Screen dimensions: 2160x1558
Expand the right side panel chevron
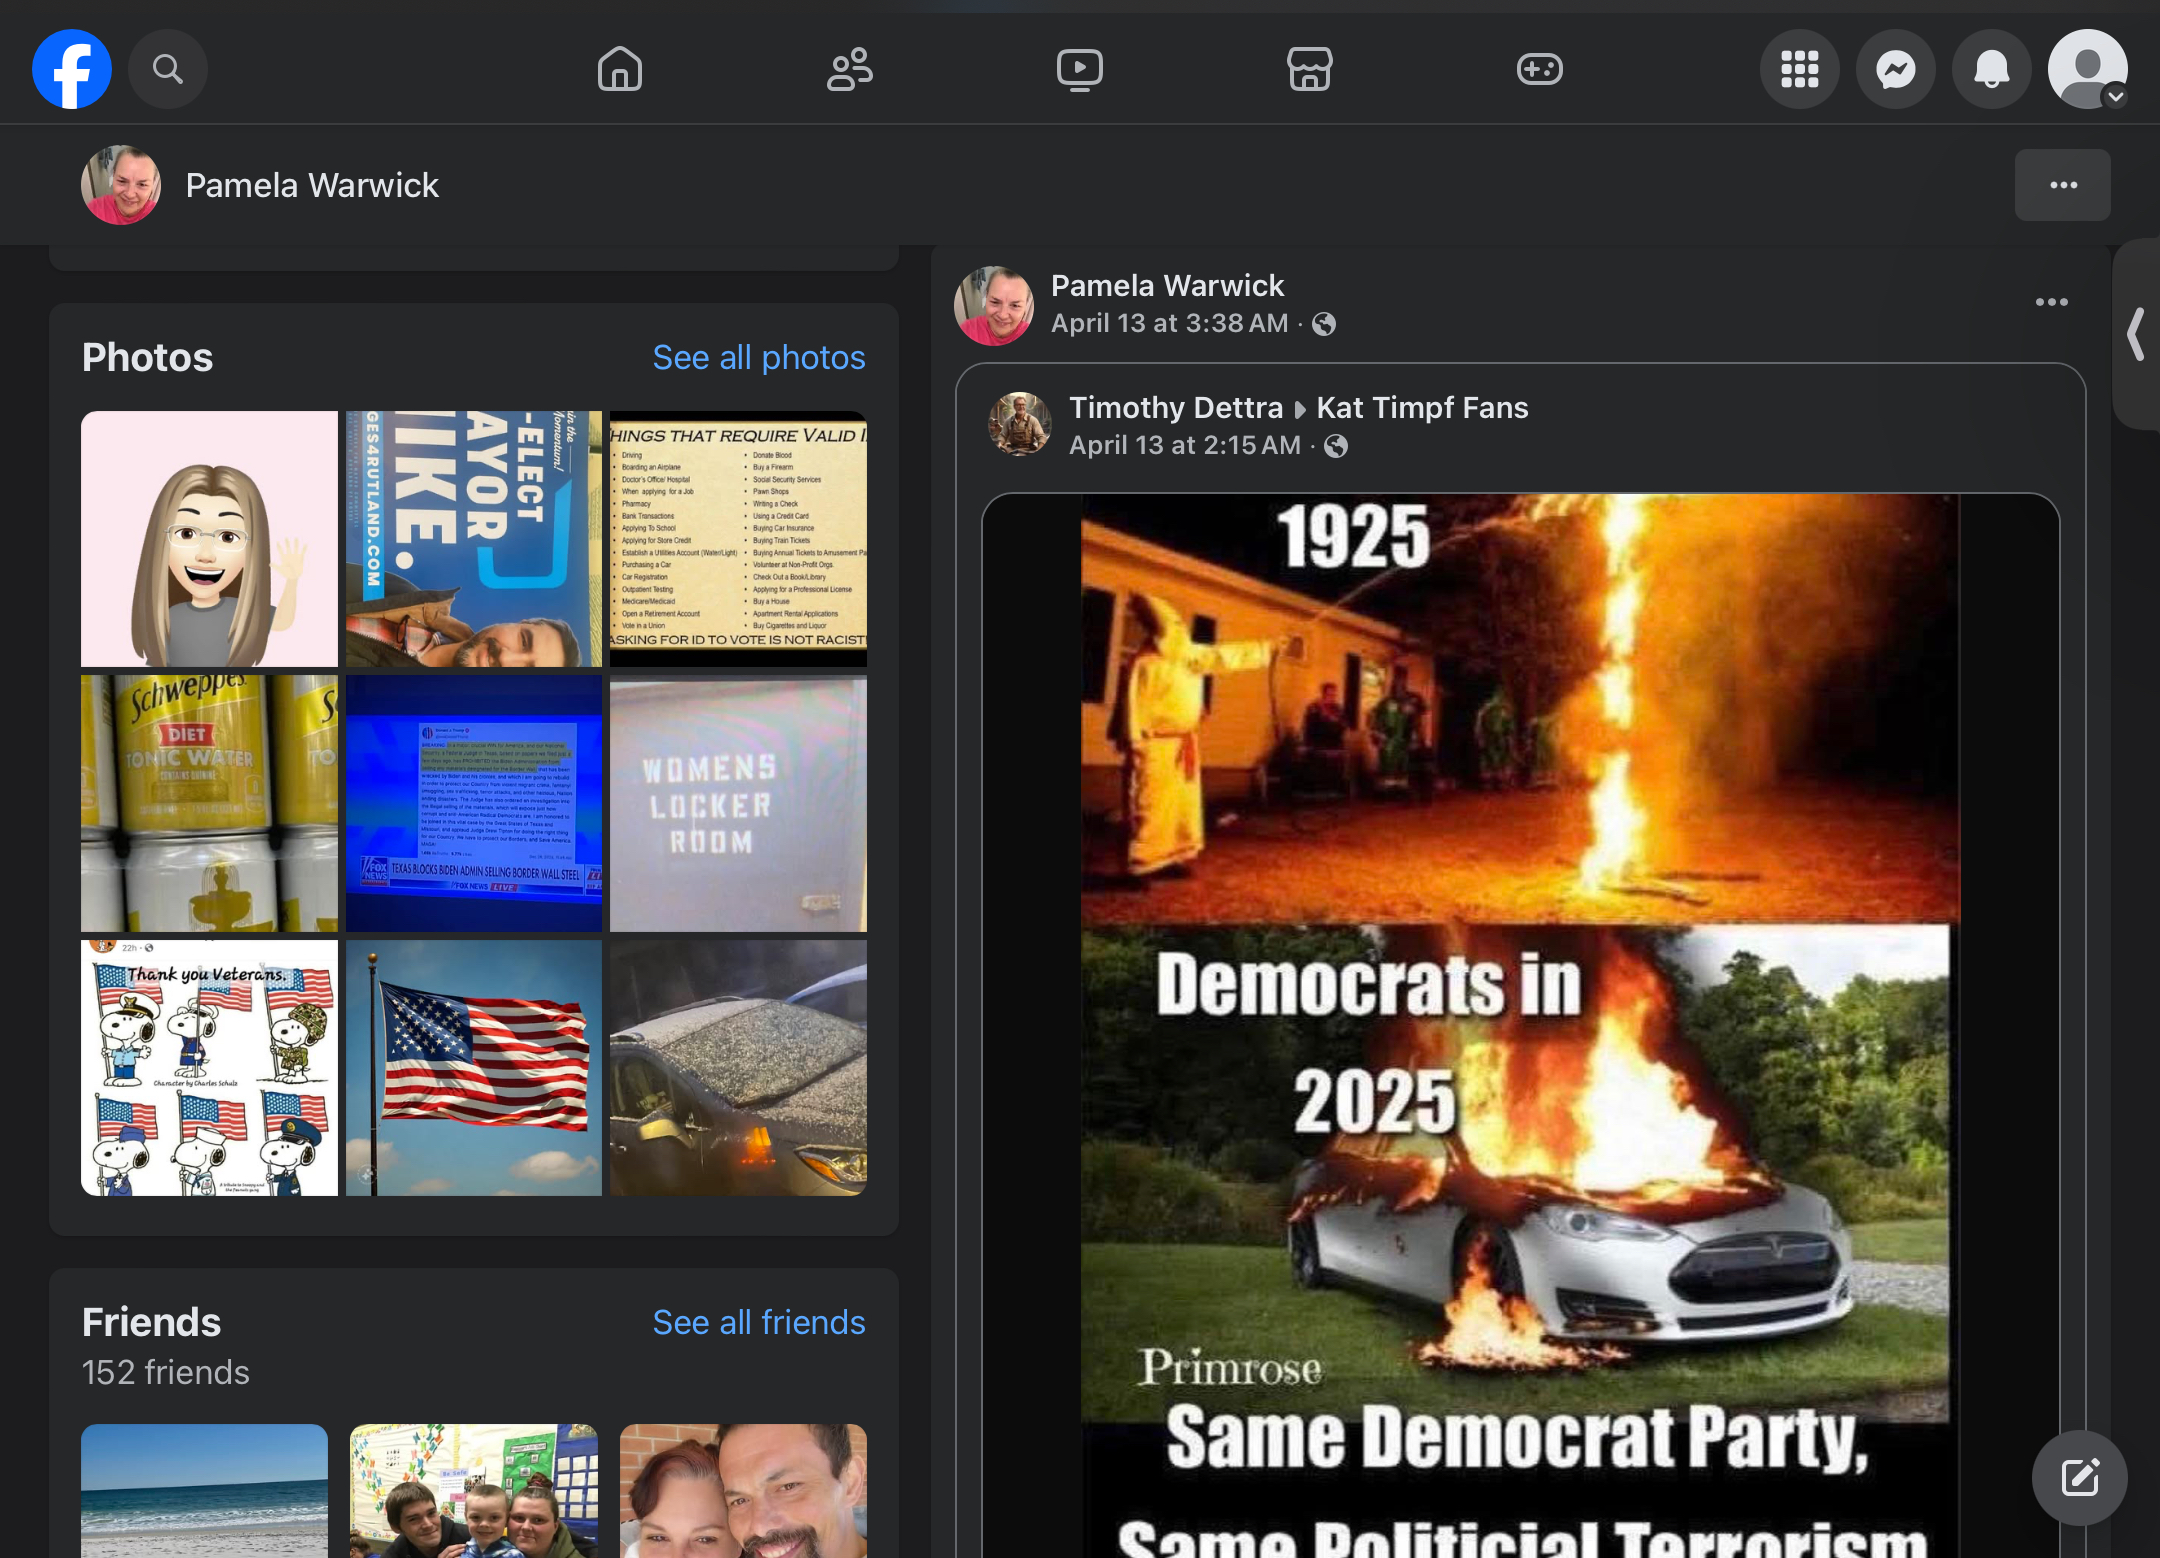[2137, 334]
